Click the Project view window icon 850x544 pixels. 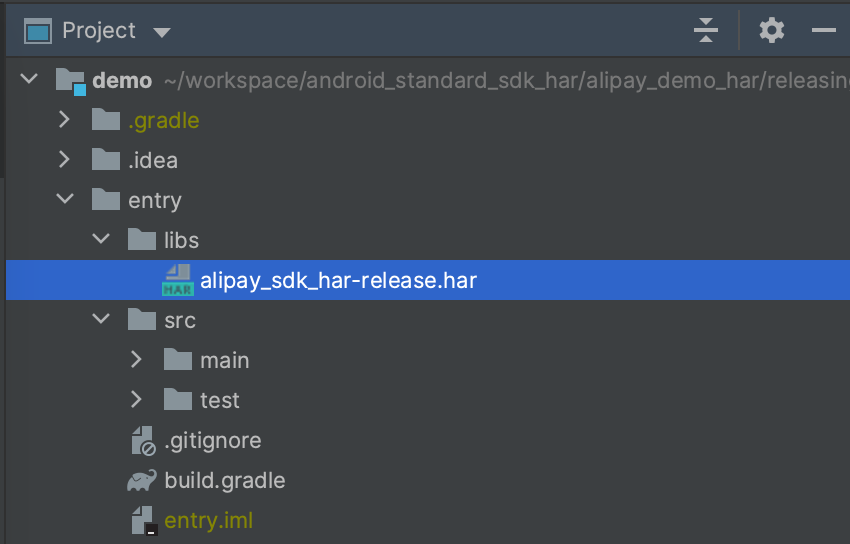tap(38, 31)
